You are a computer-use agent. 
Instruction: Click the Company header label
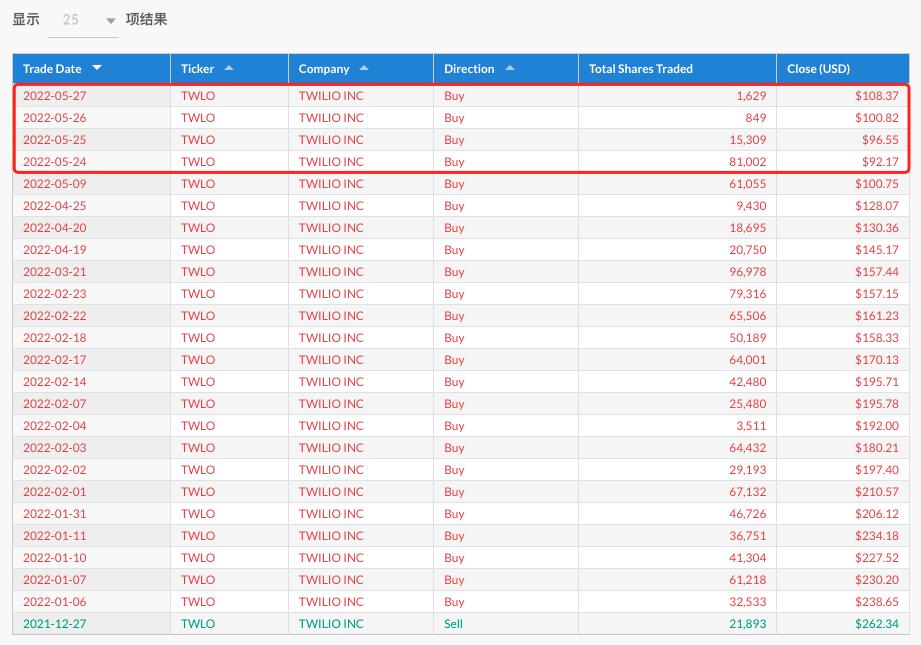tap(324, 69)
